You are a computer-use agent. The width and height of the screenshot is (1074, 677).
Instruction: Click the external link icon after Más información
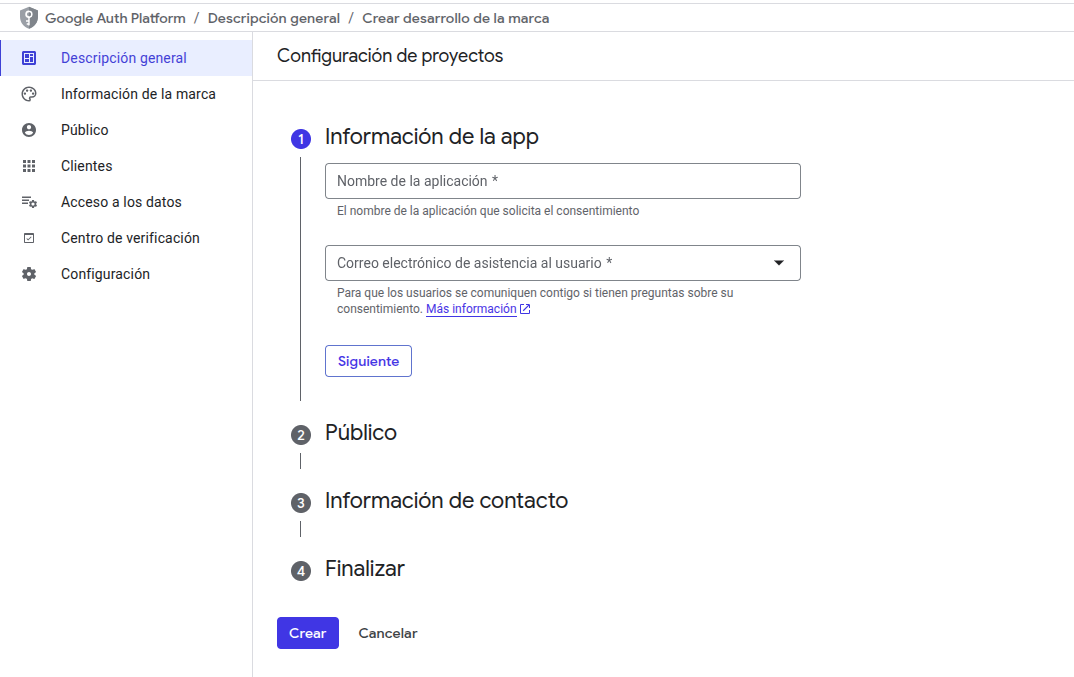coord(525,309)
